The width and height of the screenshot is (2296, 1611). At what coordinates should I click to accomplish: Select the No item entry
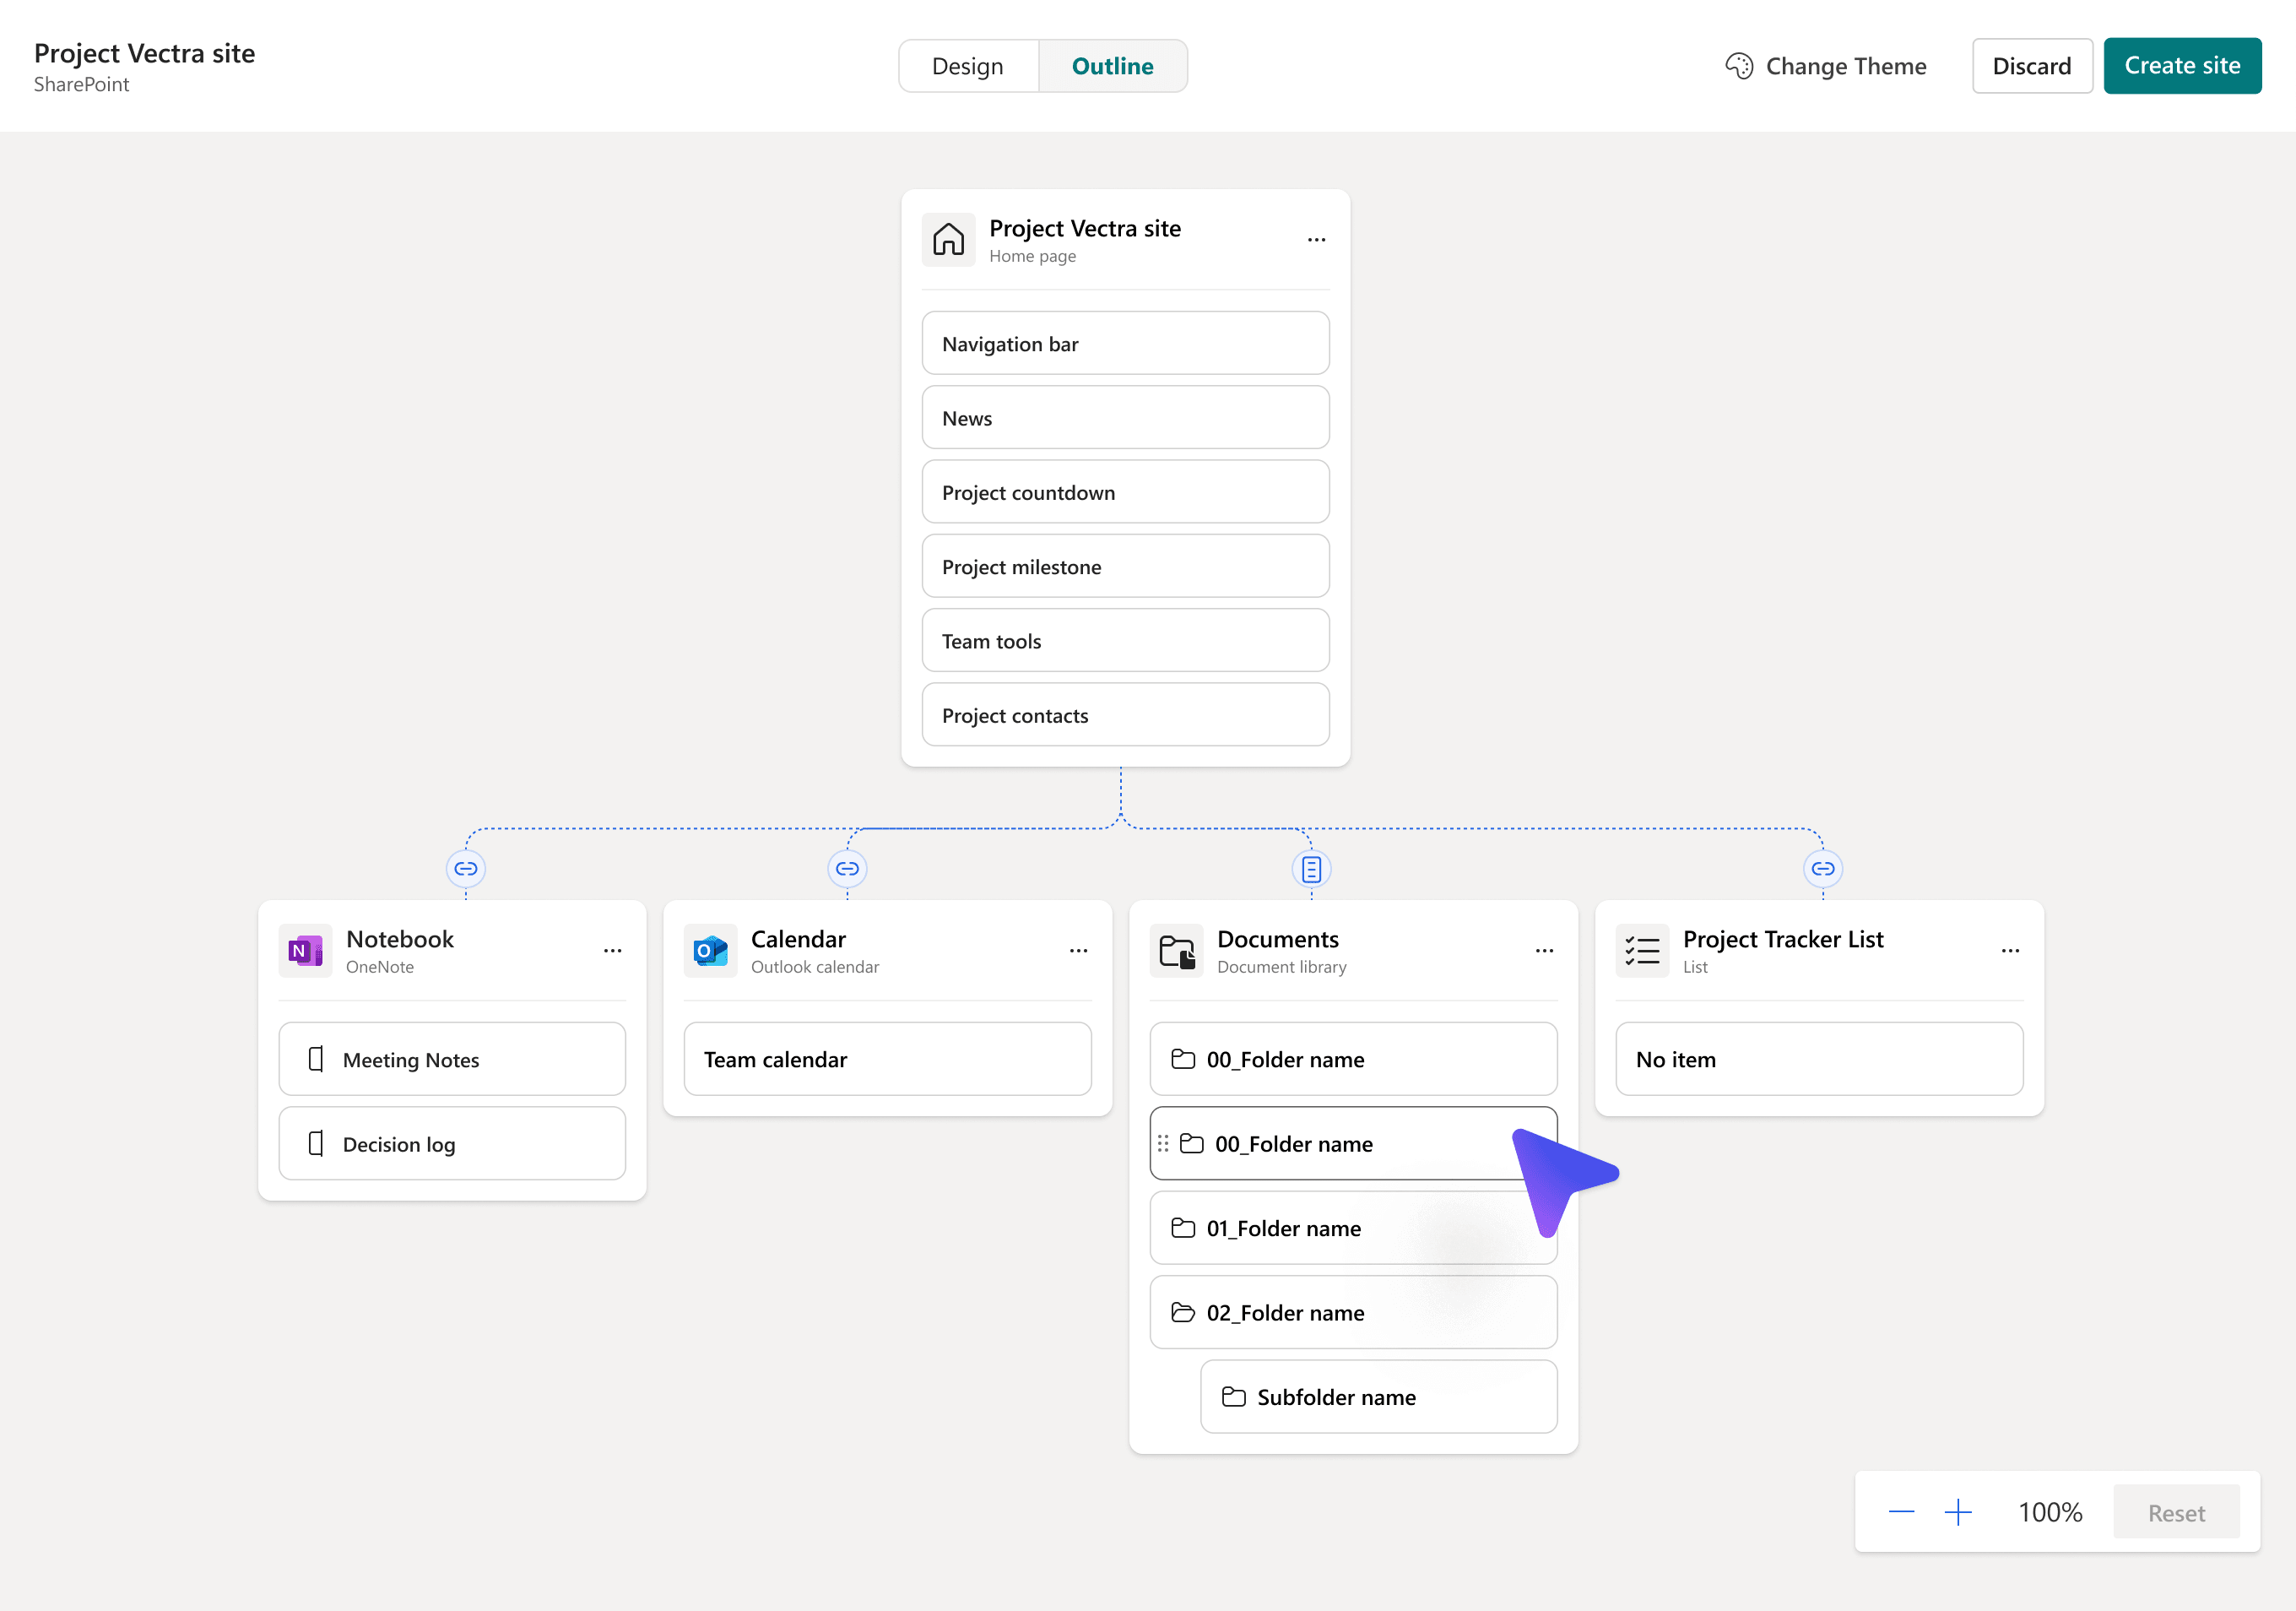coord(1819,1059)
